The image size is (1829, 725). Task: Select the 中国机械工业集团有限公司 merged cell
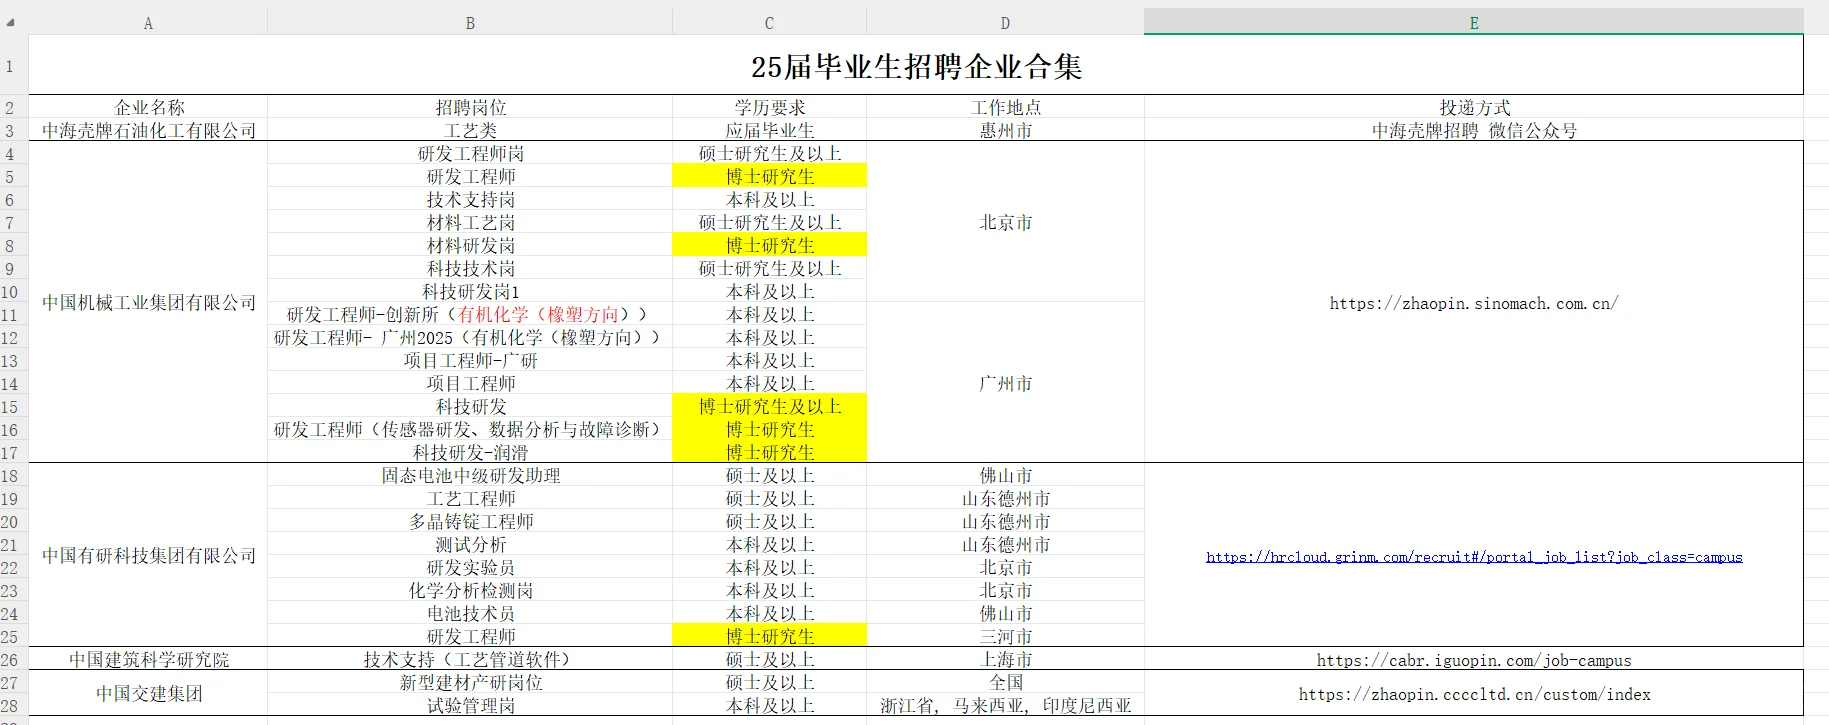149,302
